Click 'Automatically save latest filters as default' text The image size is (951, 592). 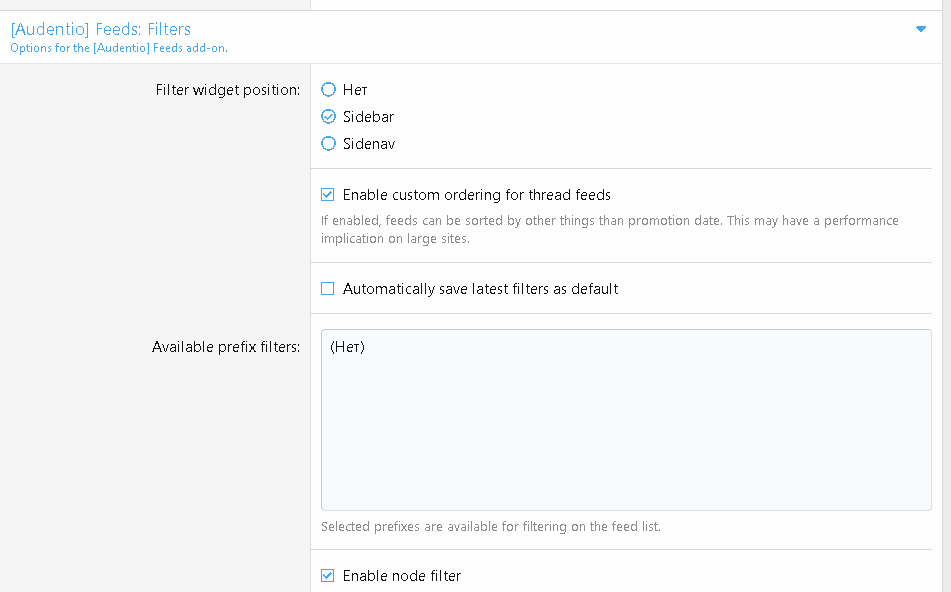pos(480,289)
